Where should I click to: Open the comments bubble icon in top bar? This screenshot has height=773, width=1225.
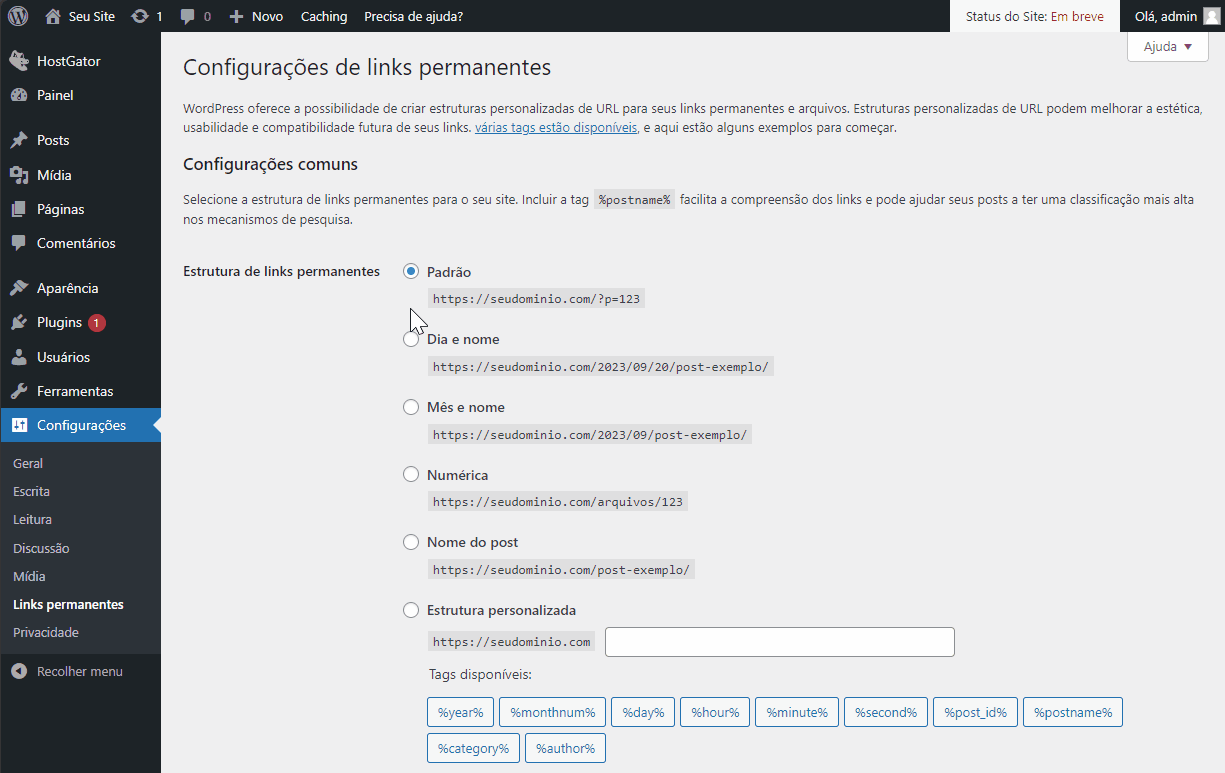(188, 16)
